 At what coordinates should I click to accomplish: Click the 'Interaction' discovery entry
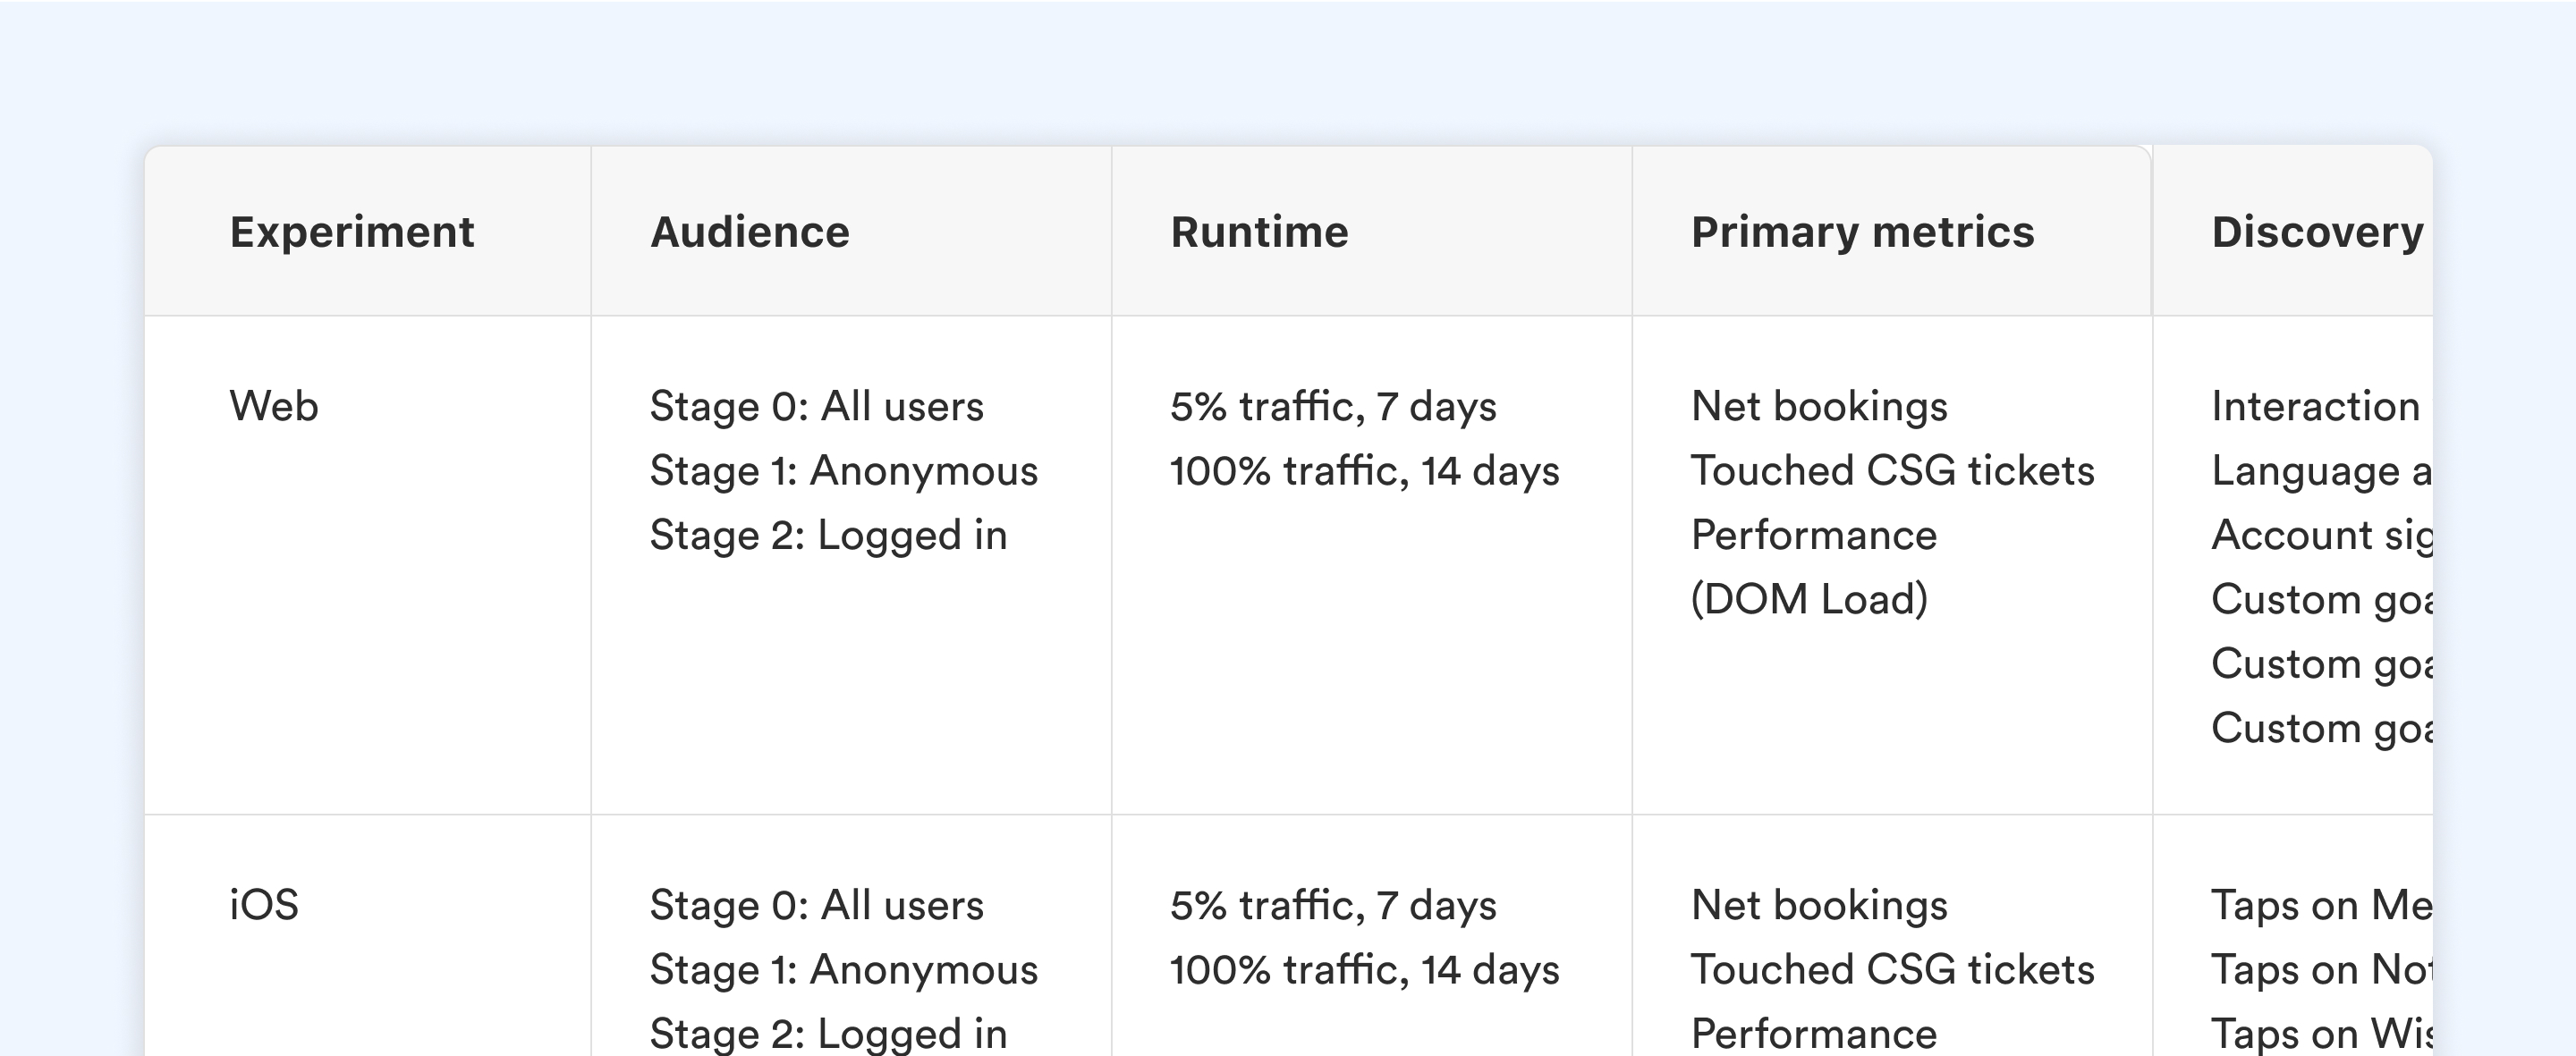(2316, 406)
